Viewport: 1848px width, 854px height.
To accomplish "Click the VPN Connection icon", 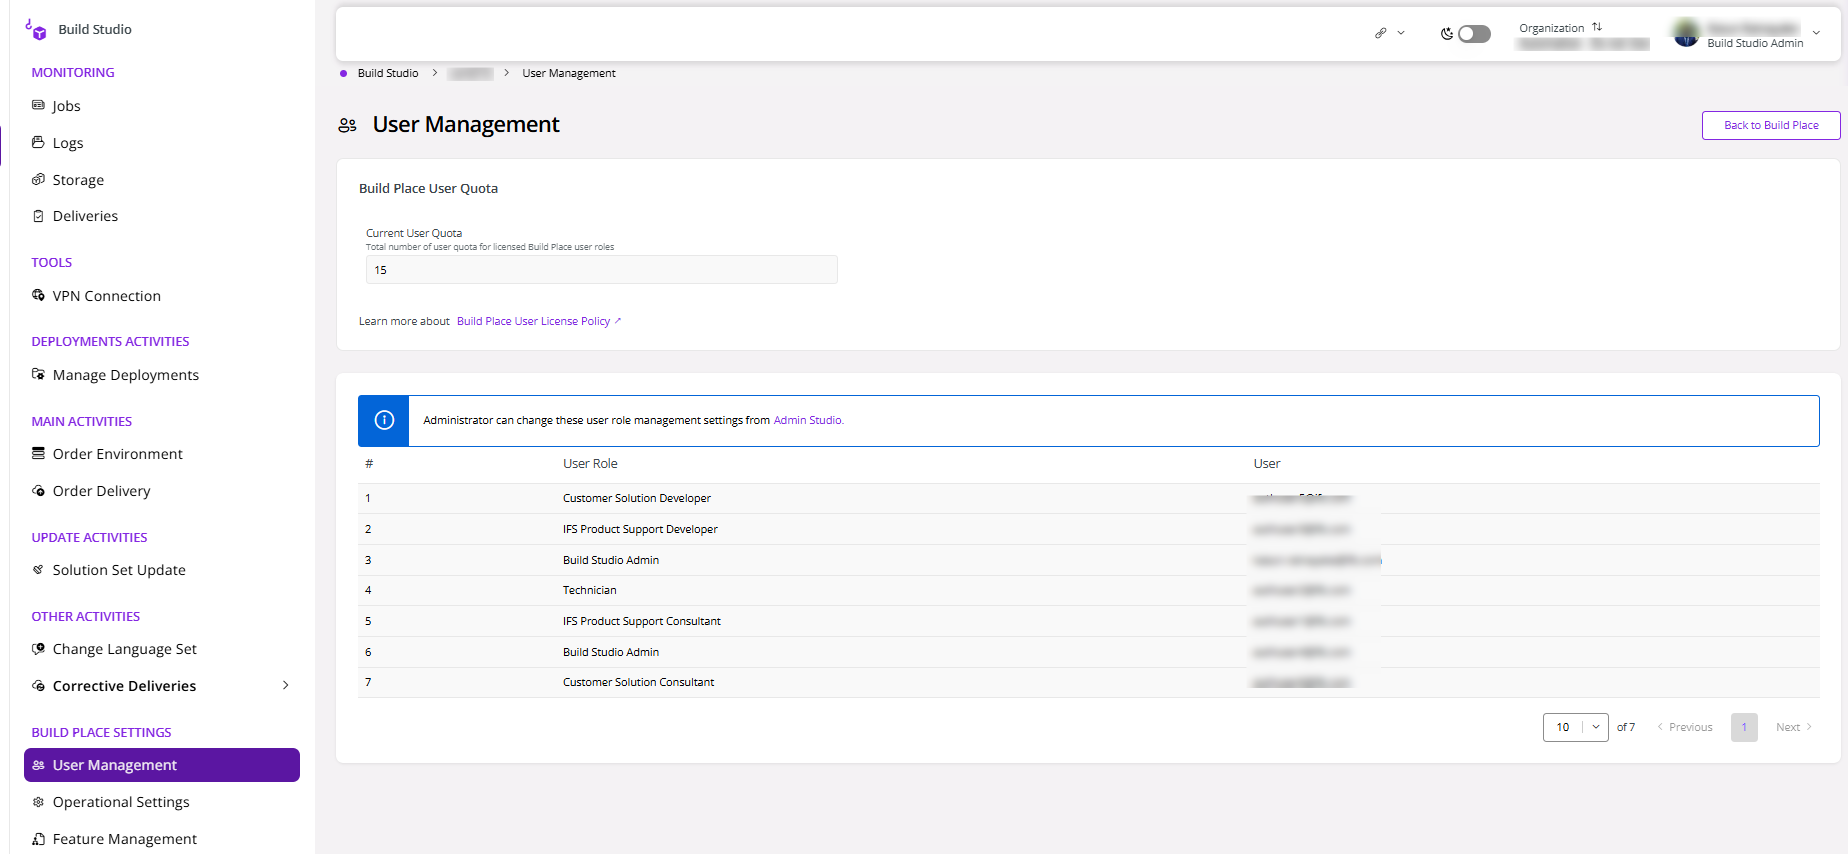I will (x=38, y=295).
